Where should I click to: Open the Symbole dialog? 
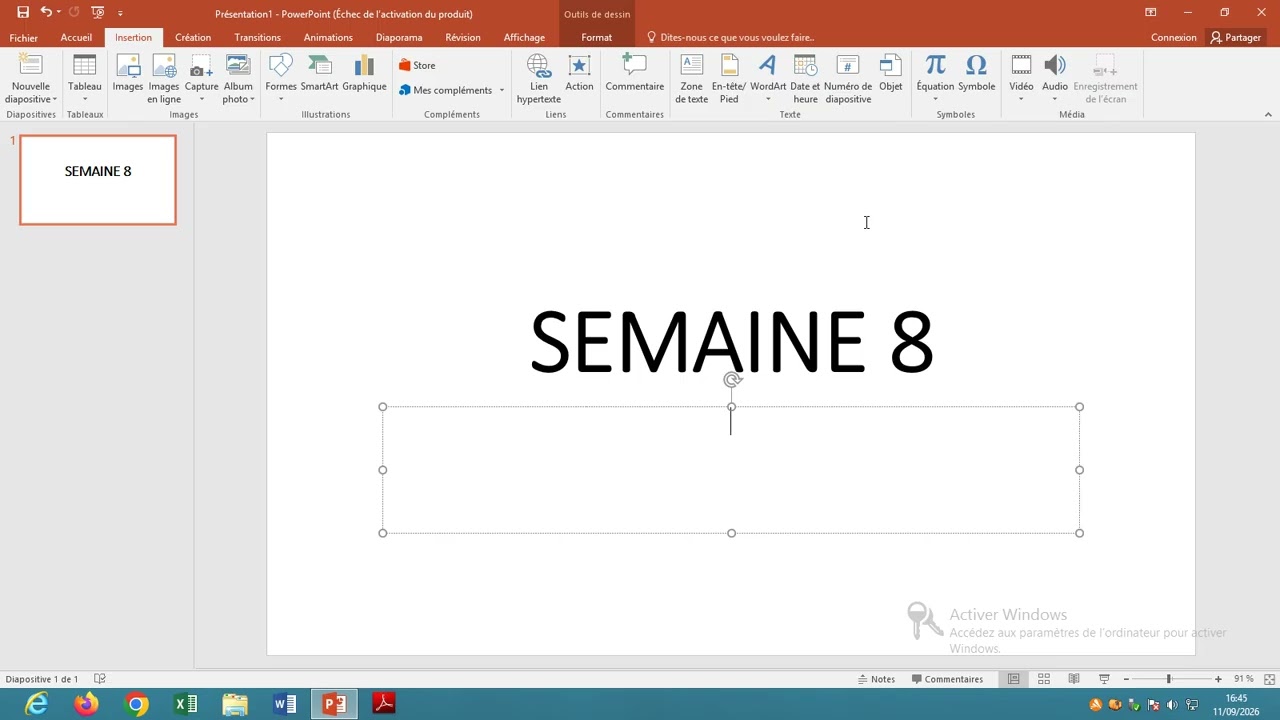[976, 73]
